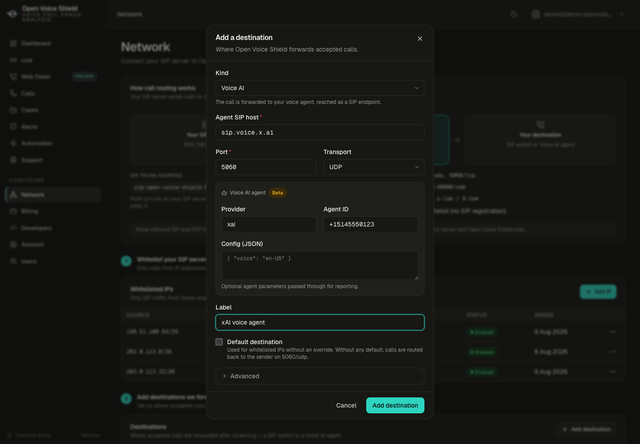Enable the Default destination checkbox

(219, 342)
